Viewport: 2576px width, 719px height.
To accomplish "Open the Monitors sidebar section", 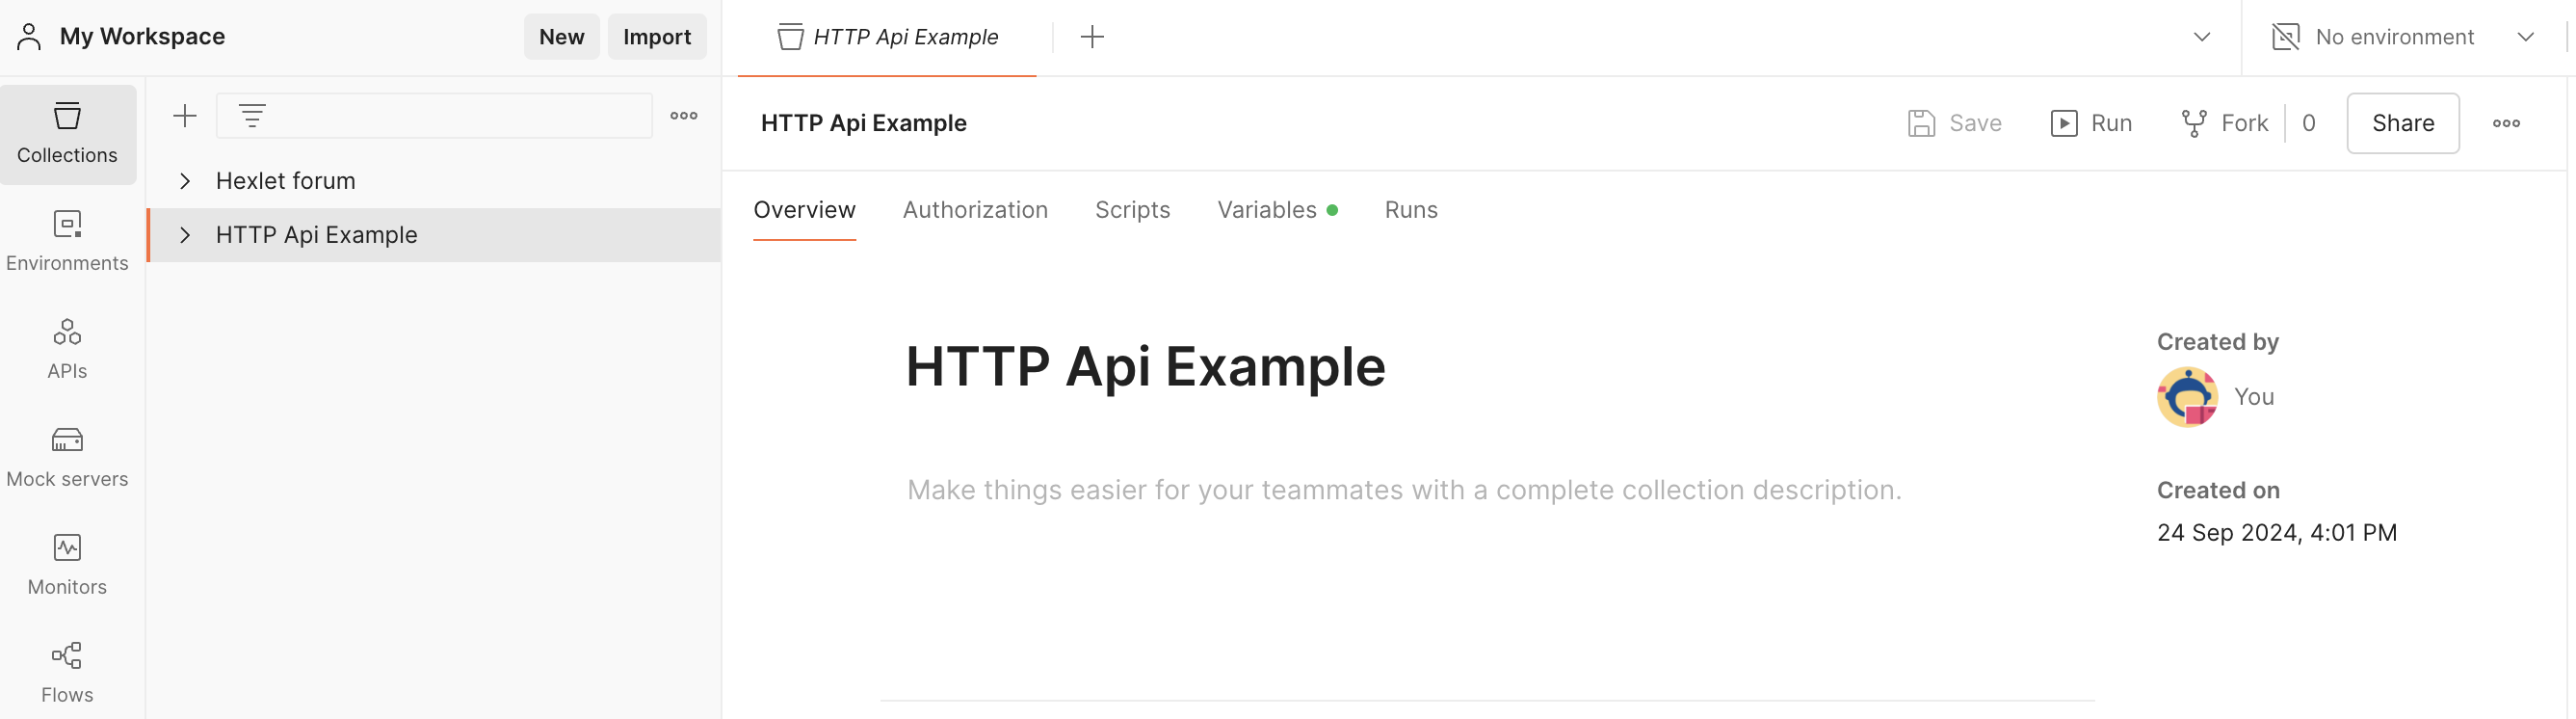I will pos(67,564).
